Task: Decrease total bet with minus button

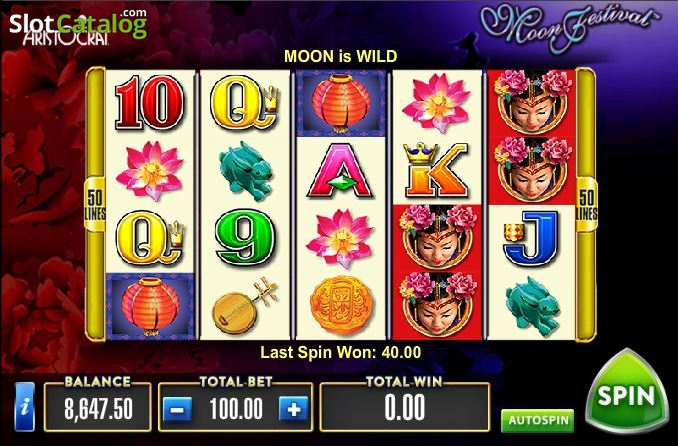Action: point(178,409)
